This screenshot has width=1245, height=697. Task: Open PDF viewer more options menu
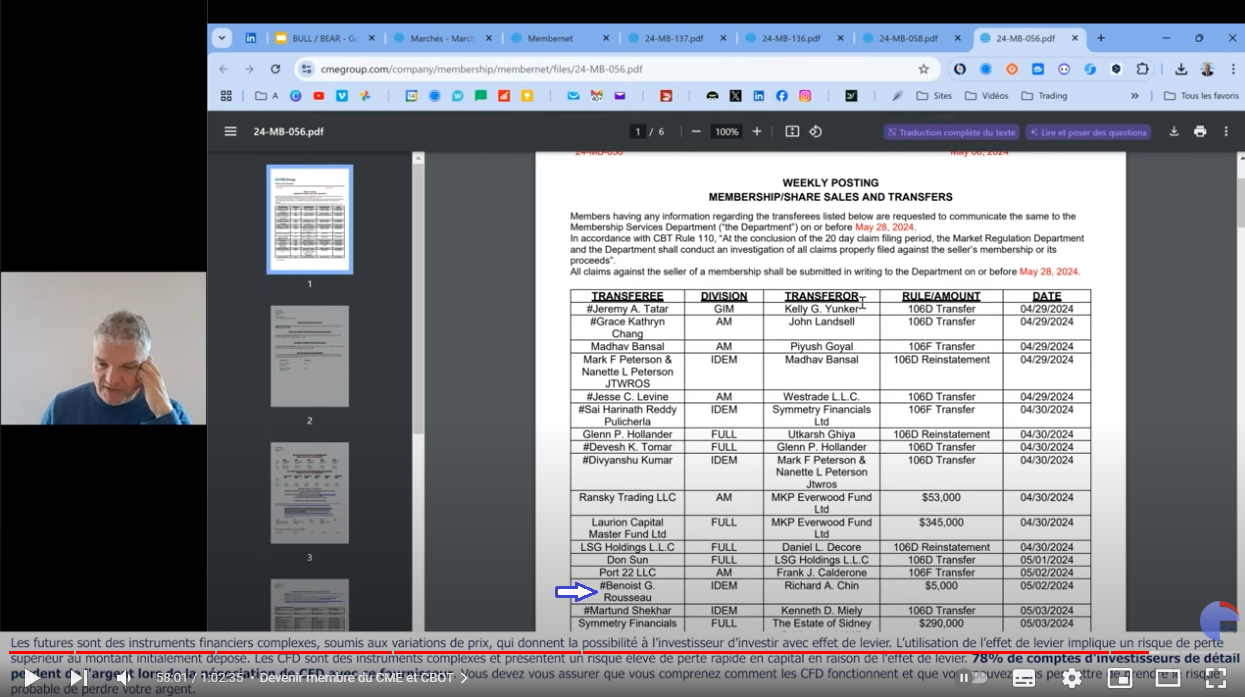[x=1226, y=131]
